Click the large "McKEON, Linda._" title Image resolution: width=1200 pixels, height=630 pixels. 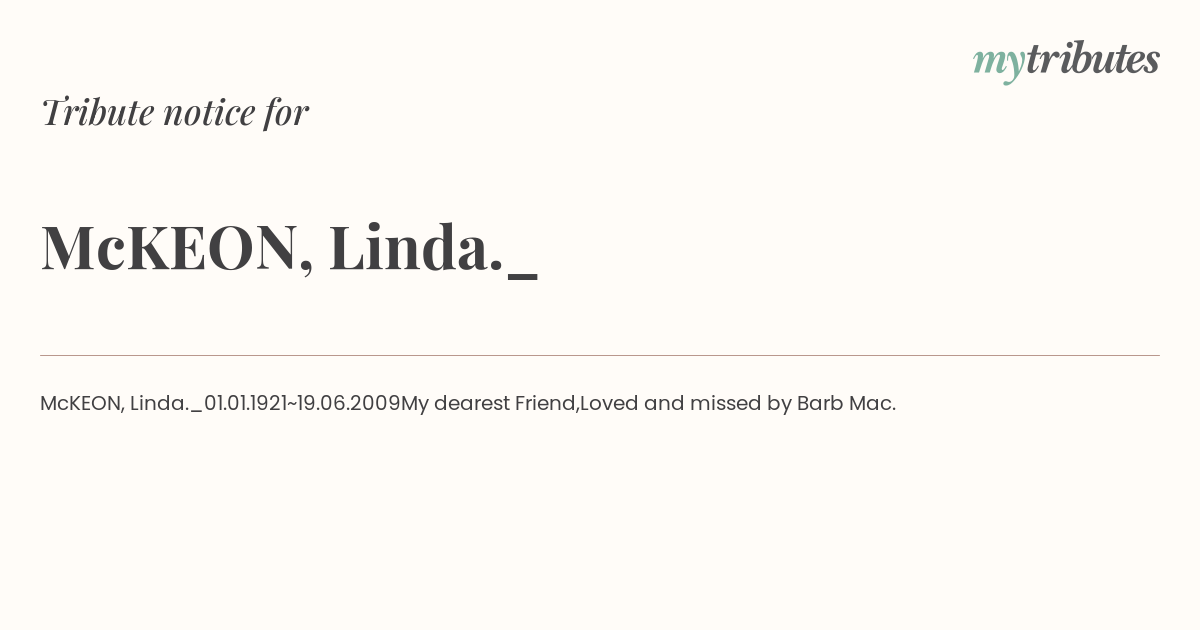click(x=289, y=247)
